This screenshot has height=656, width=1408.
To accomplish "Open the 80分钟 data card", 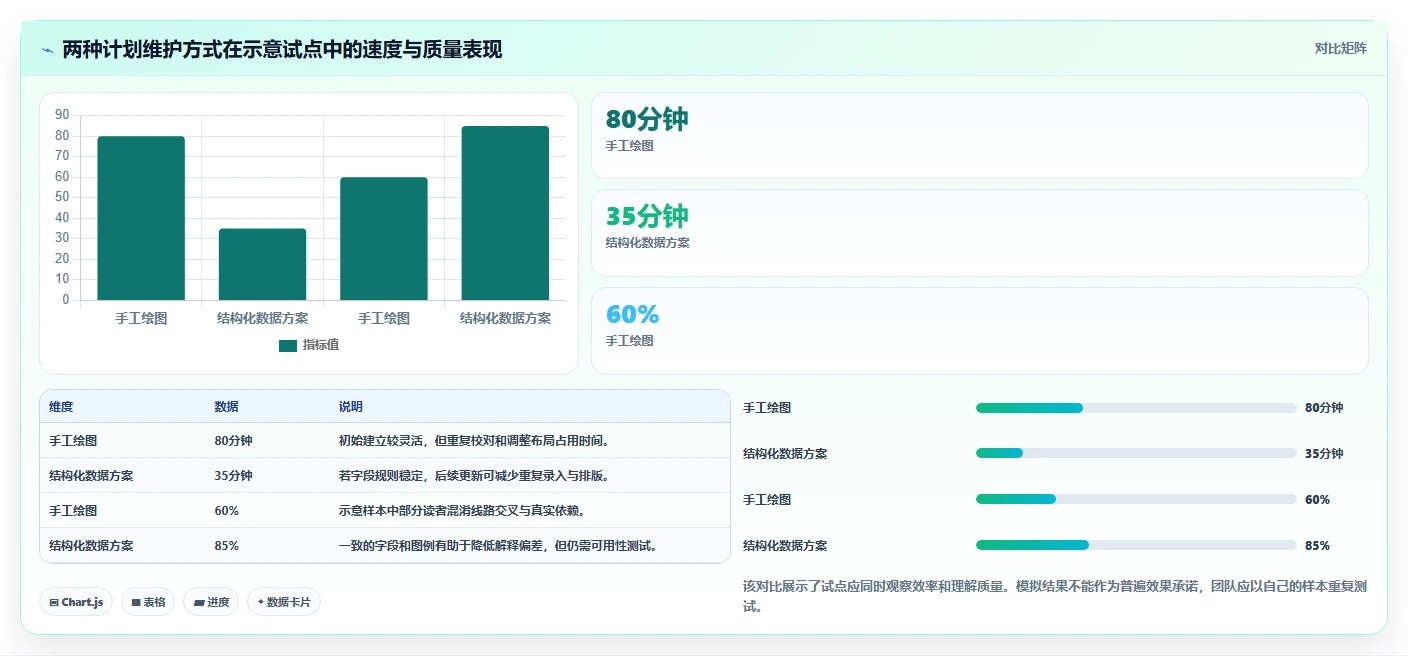I will coord(980,136).
